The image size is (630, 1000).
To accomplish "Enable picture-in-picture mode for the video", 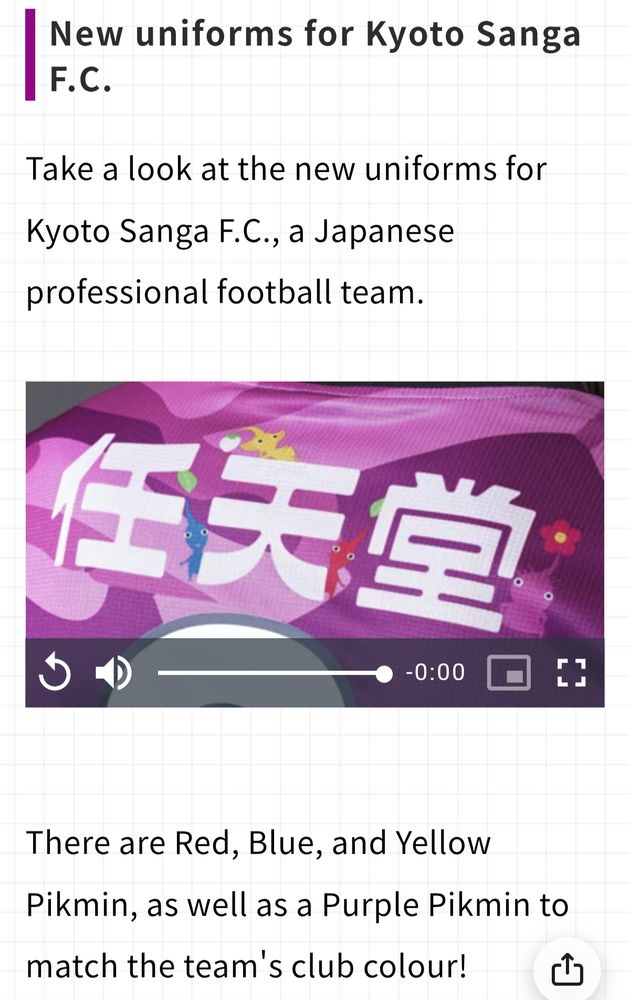I will coord(509,673).
